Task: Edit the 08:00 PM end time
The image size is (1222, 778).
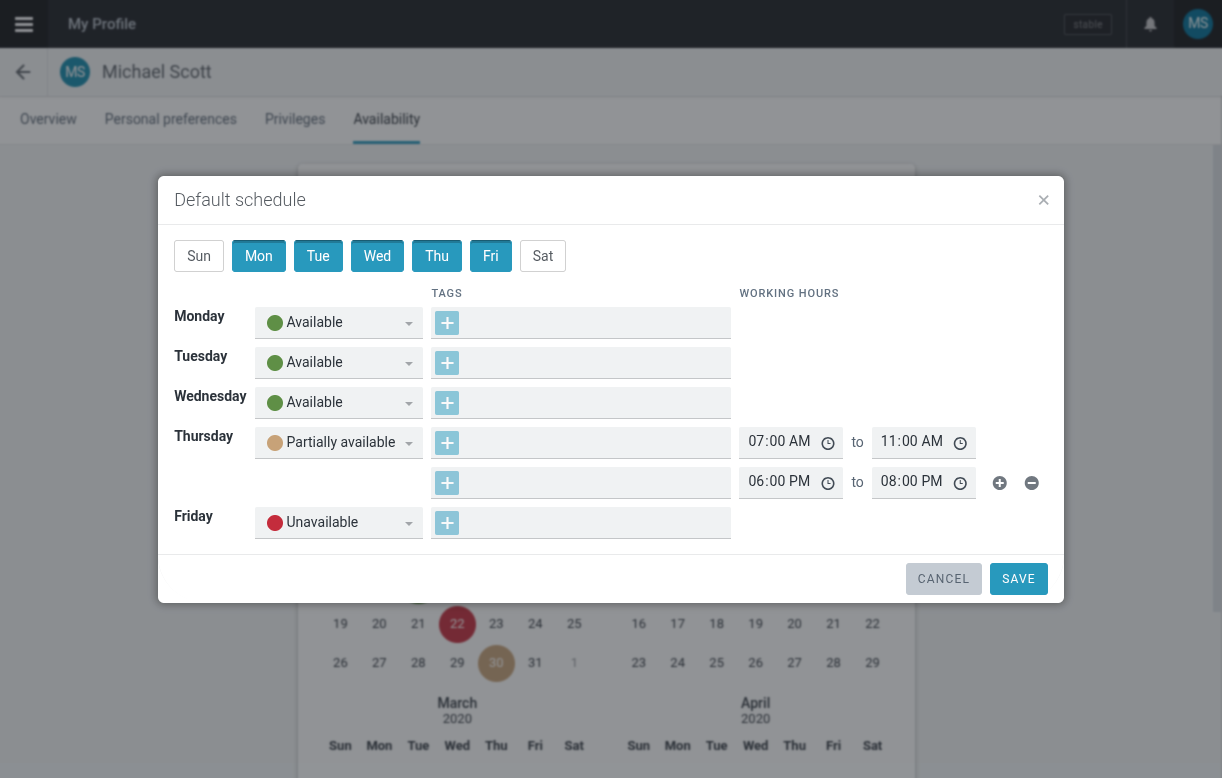Action: (912, 482)
